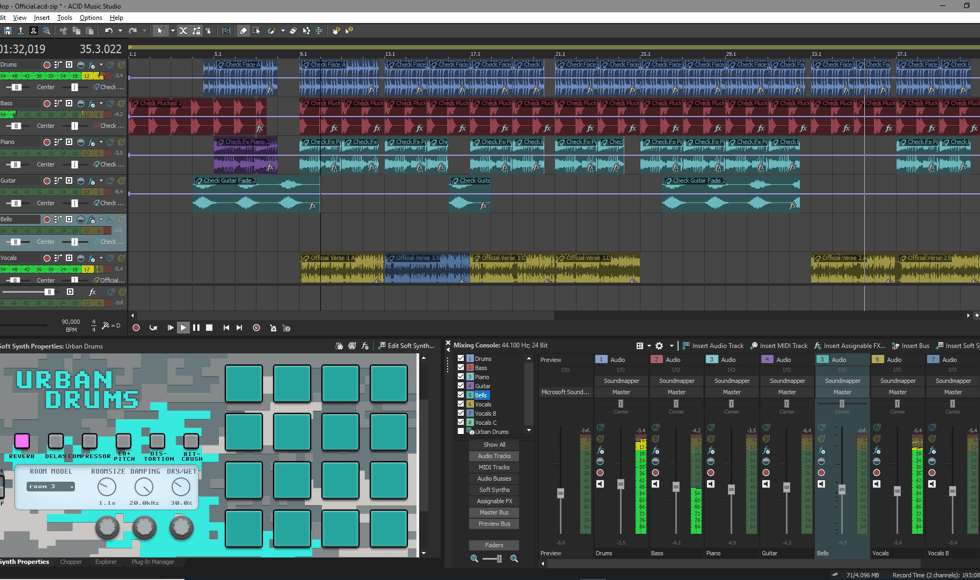The height and width of the screenshot is (580, 980).
Task: Switch to the Explorer tab
Action: [x=106, y=562]
